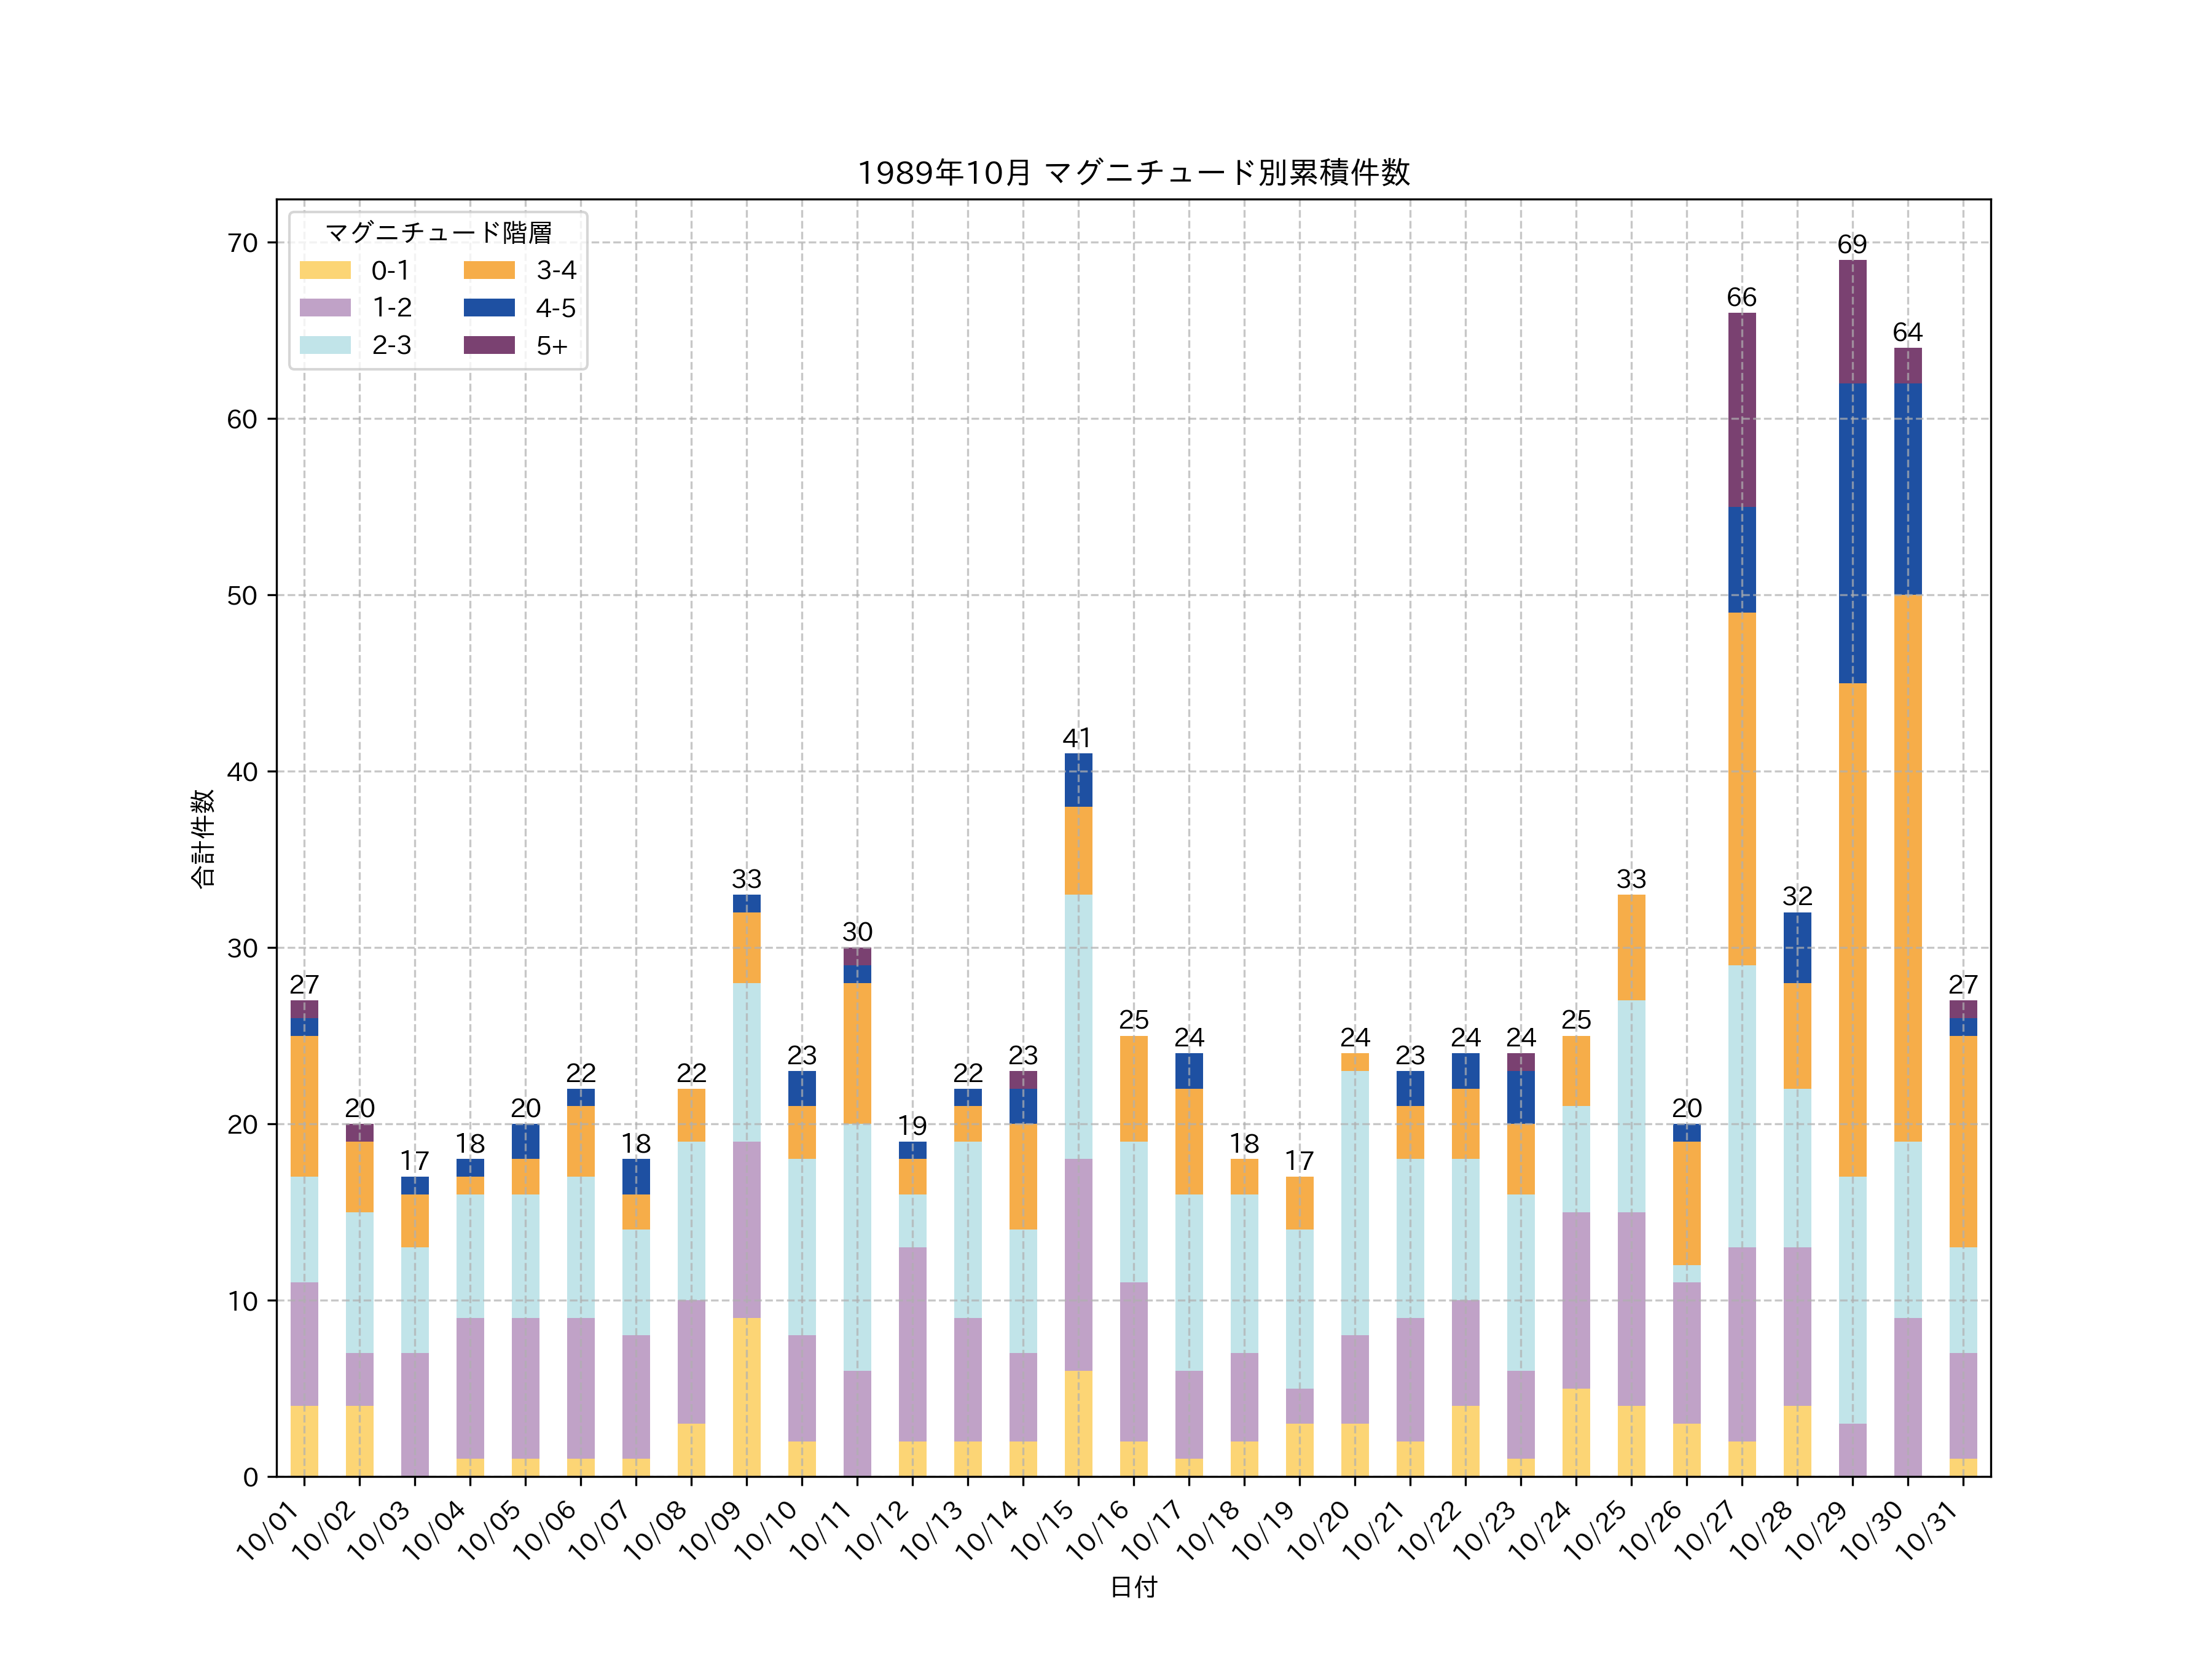Click the 2-3 legend color swatch
Image resolution: width=2212 pixels, height=1659 pixels.
click(x=325, y=345)
